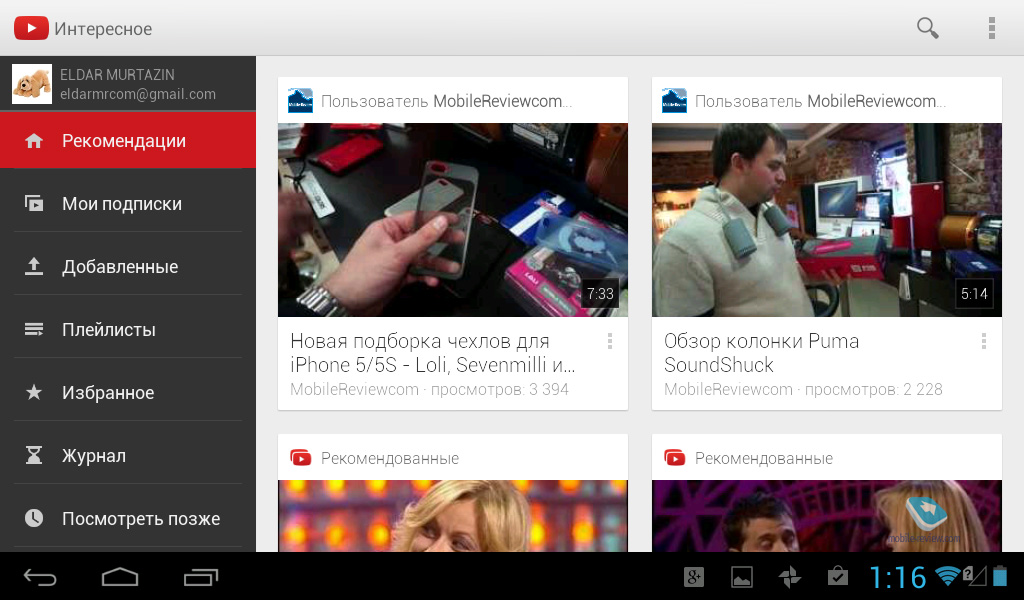Viewport: 1024px width, 600px height.
Task: Open the Google+ notification icon
Action: pyautogui.click(x=694, y=577)
